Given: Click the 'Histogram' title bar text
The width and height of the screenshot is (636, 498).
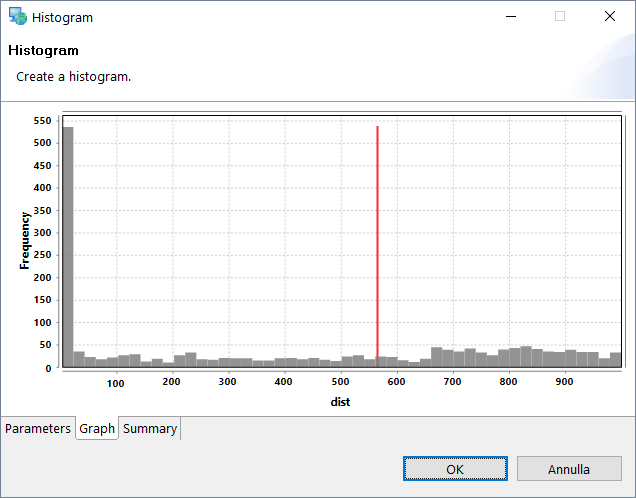Looking at the screenshot, I should (x=62, y=17).
